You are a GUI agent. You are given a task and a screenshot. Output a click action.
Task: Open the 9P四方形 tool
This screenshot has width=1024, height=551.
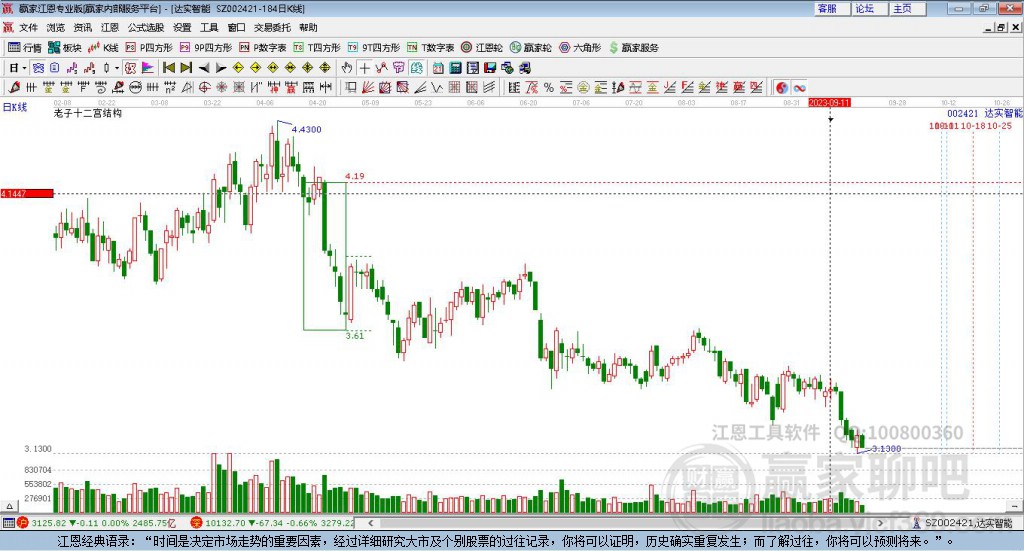(x=206, y=48)
